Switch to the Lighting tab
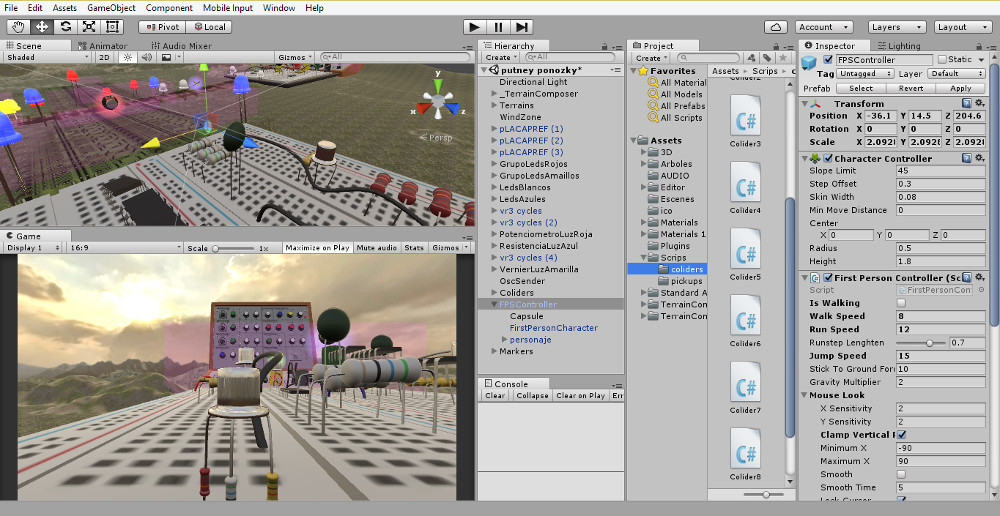The width and height of the screenshot is (1000, 516). point(899,46)
